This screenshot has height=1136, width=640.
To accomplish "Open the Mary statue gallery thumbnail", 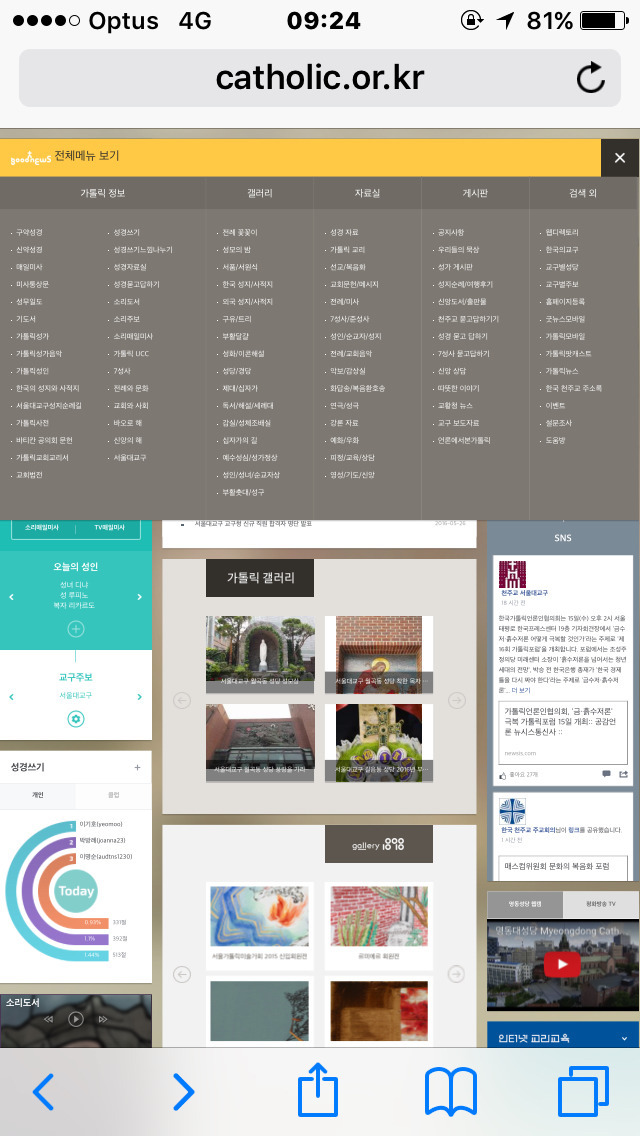I will click(260, 655).
